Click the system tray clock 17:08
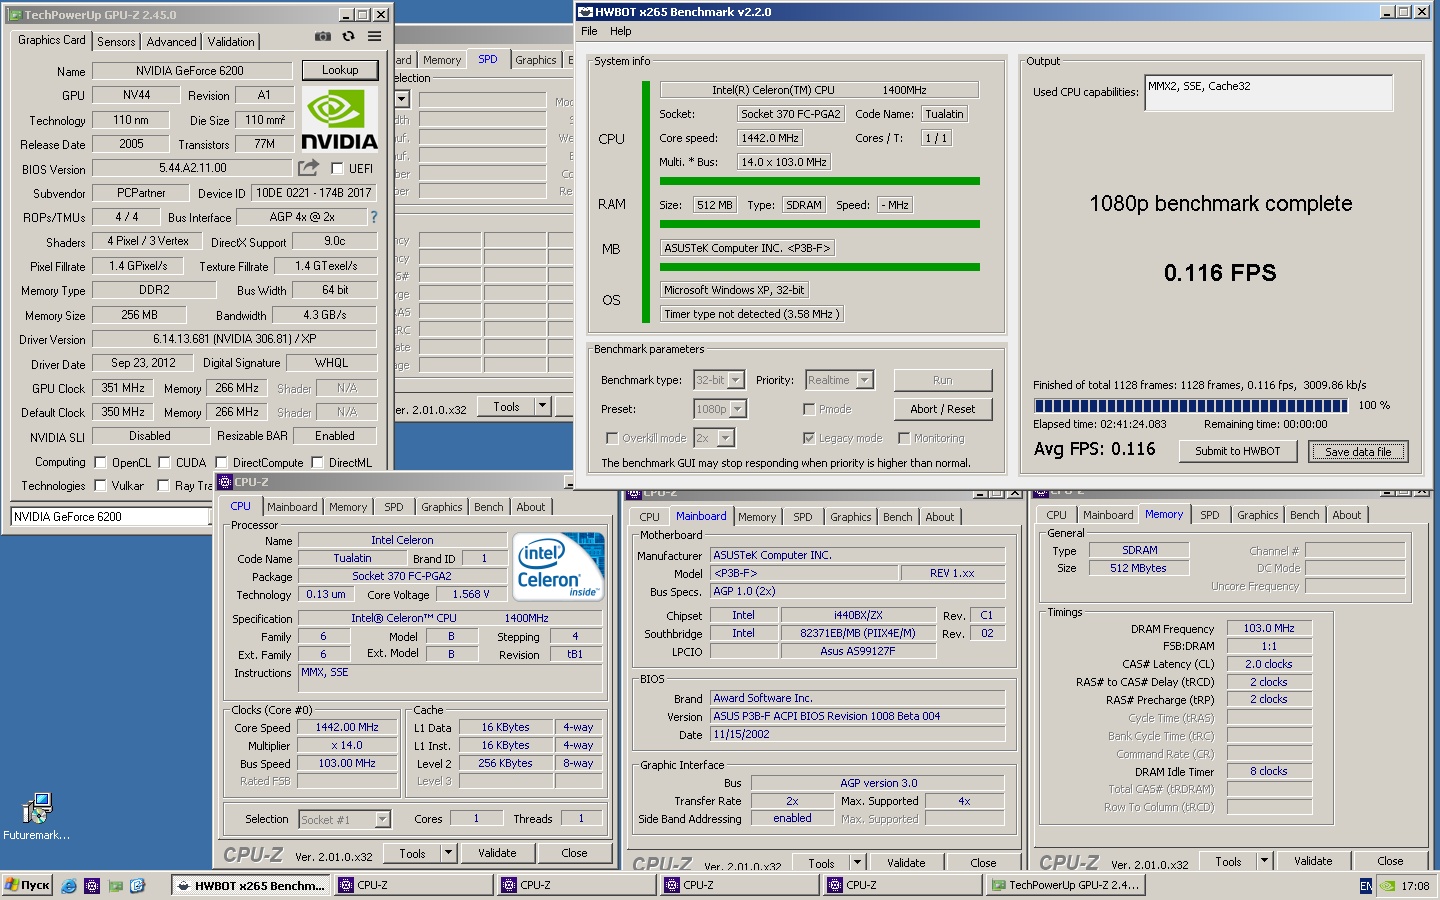The image size is (1440, 900). (1415, 886)
